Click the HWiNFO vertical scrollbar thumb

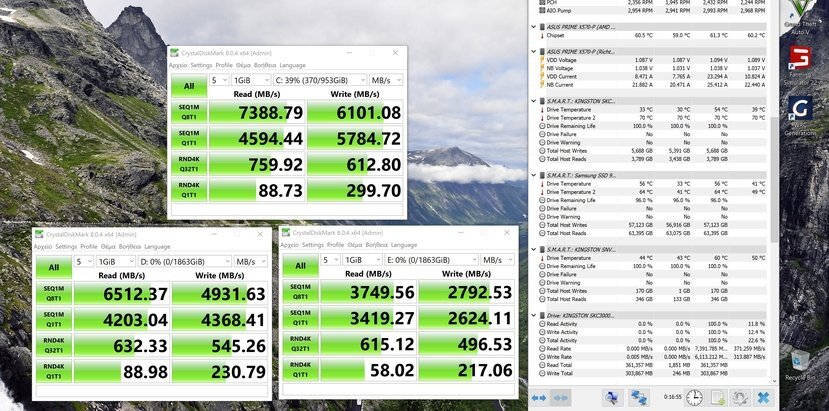point(775,179)
